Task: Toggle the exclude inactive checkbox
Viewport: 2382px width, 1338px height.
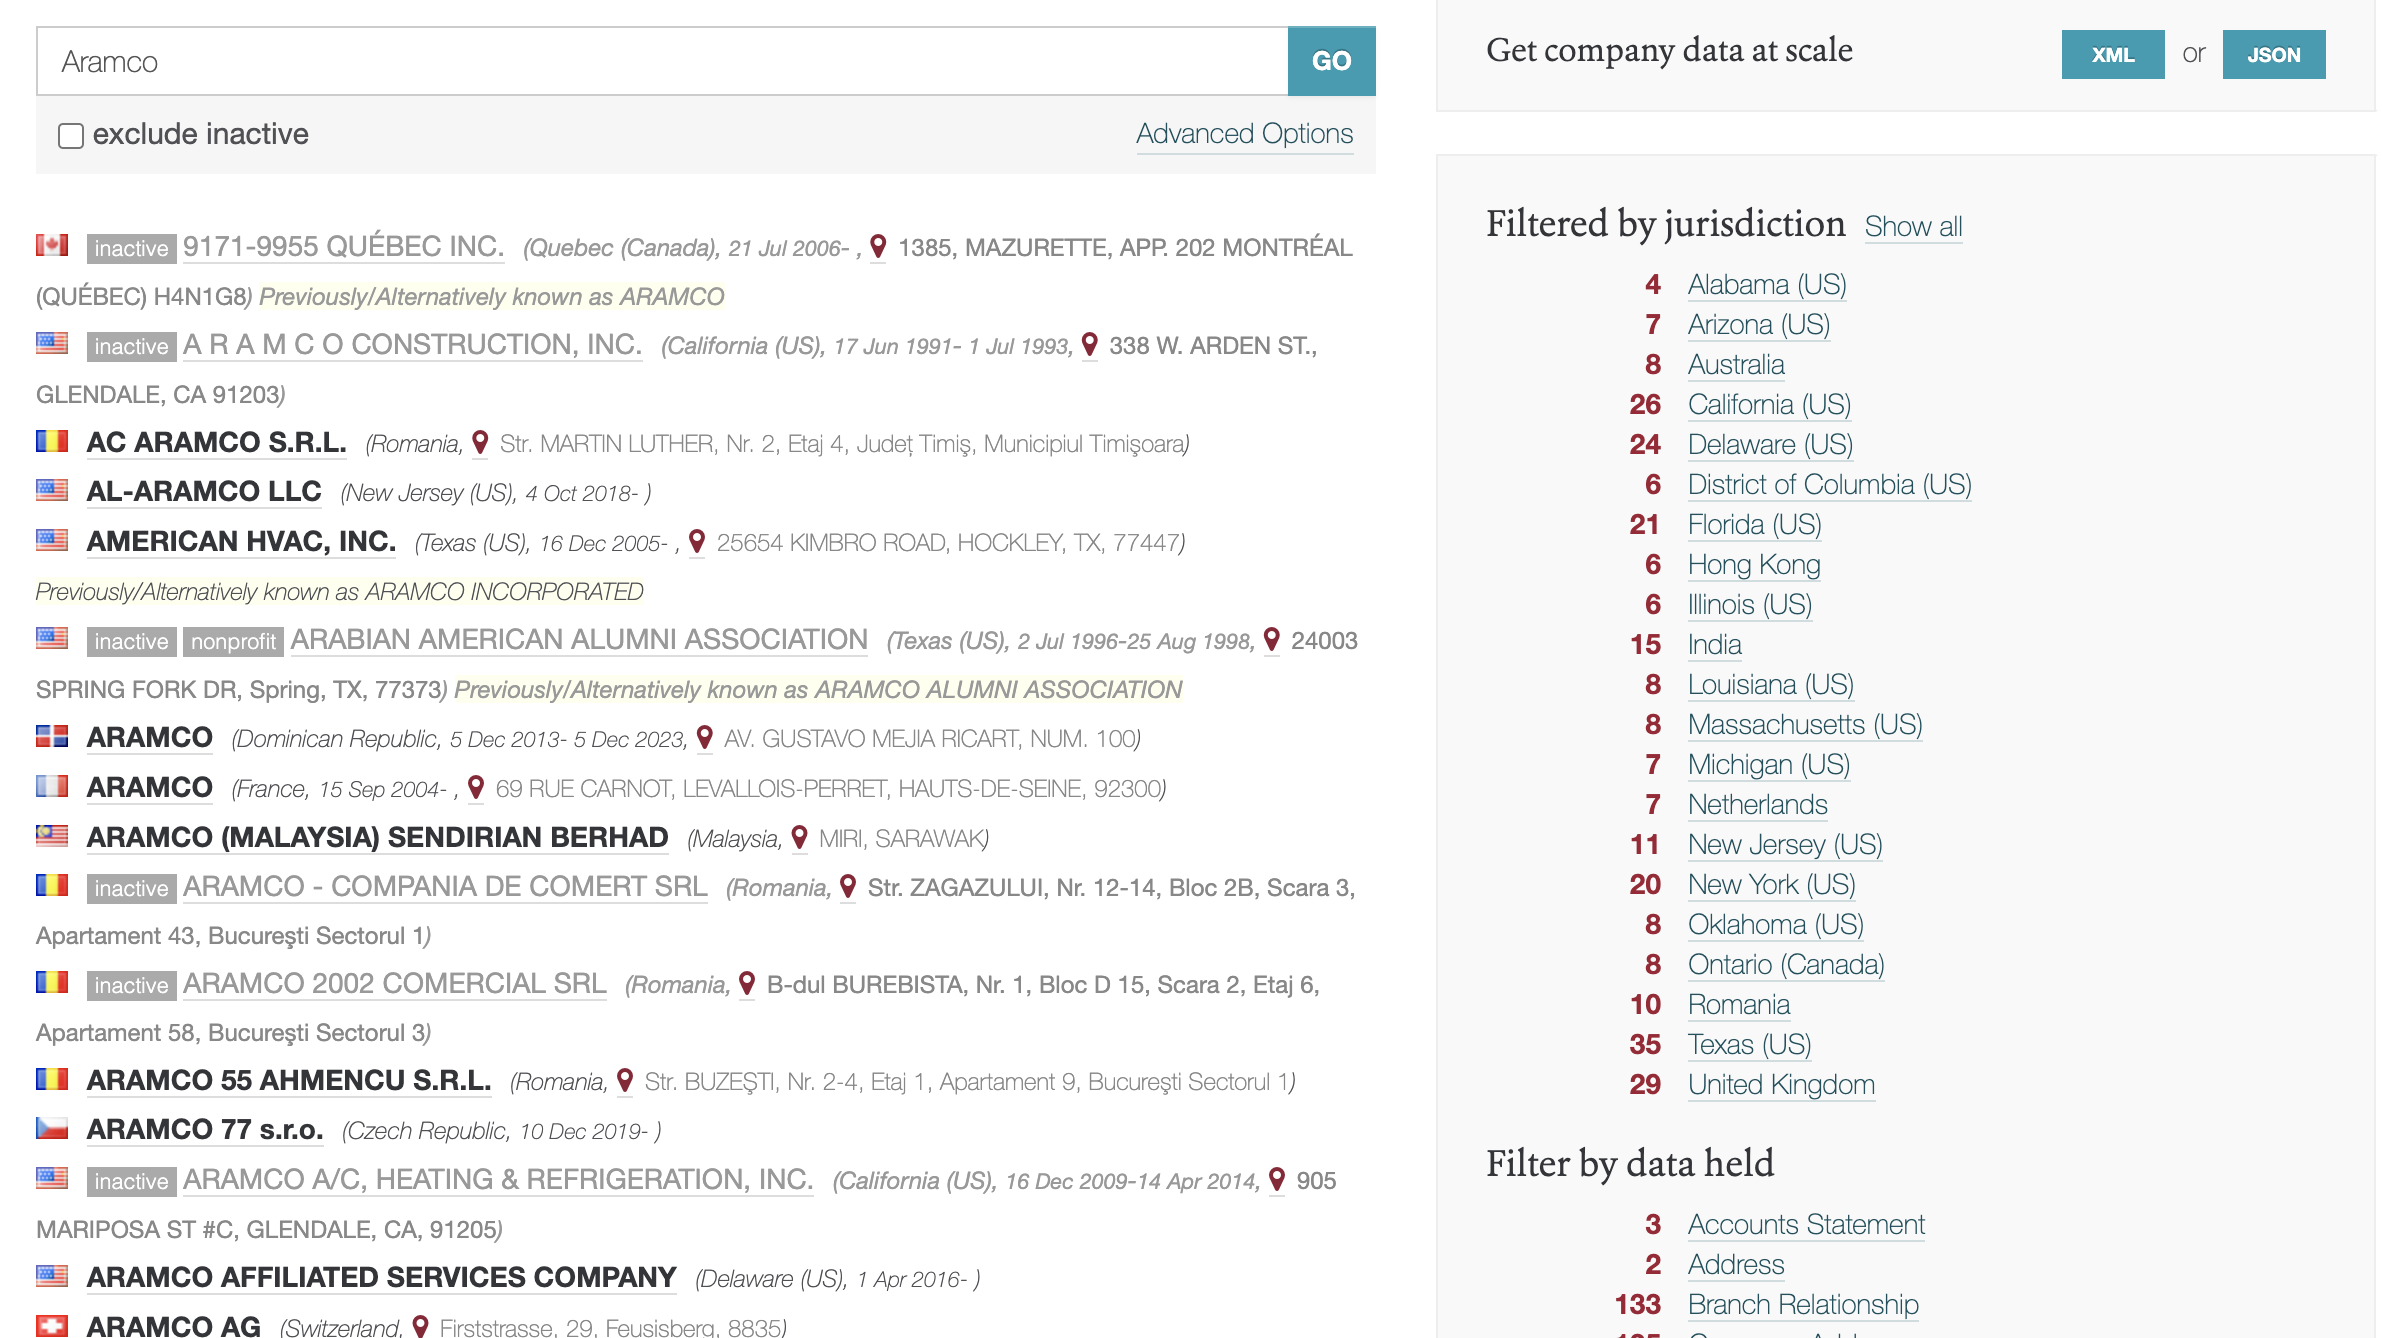Action: pos(71,135)
